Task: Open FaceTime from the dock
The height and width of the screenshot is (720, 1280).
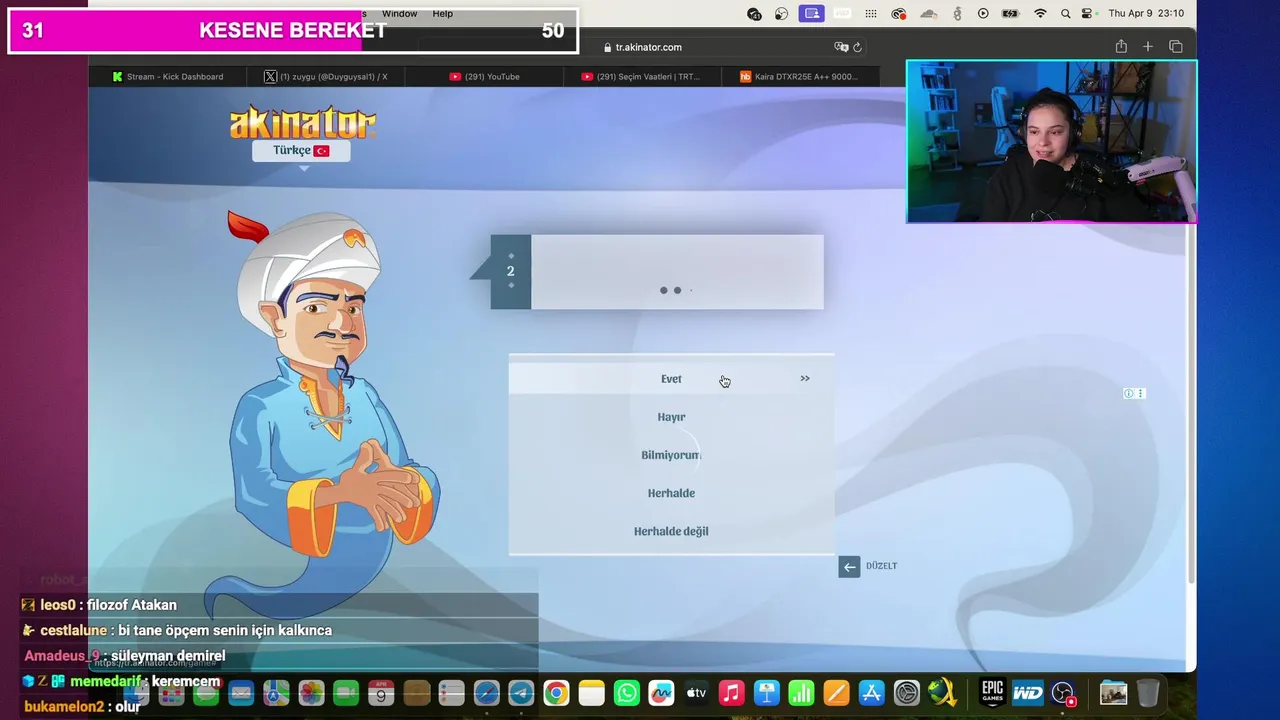Action: coord(346,692)
